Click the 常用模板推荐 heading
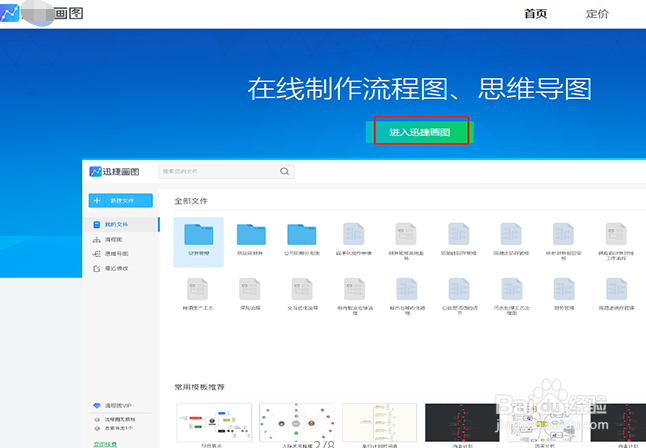The image size is (646, 448). (x=199, y=387)
